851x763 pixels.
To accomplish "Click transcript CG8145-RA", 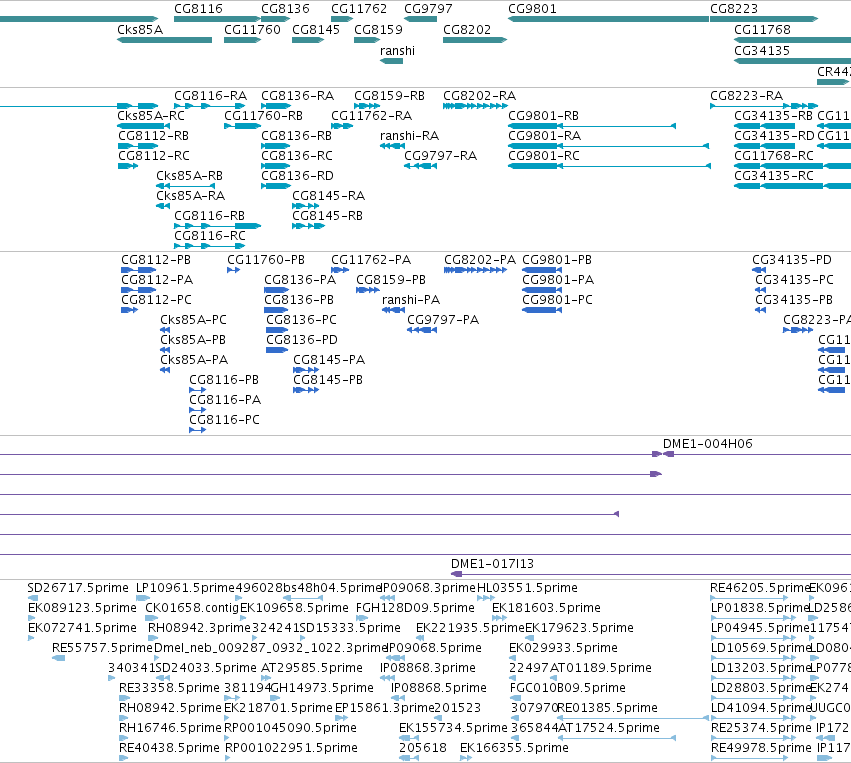I will [x=328, y=196].
